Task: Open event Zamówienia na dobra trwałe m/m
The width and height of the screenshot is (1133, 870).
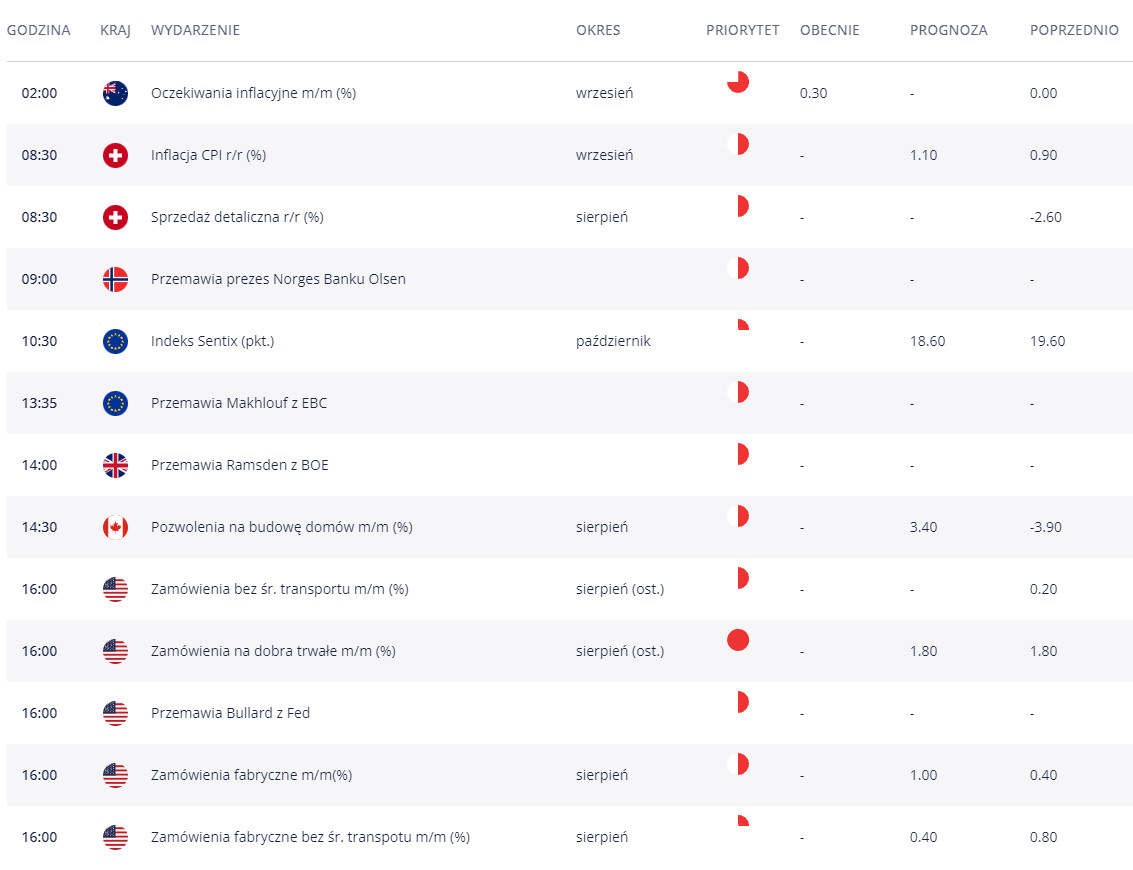Action: click(273, 652)
